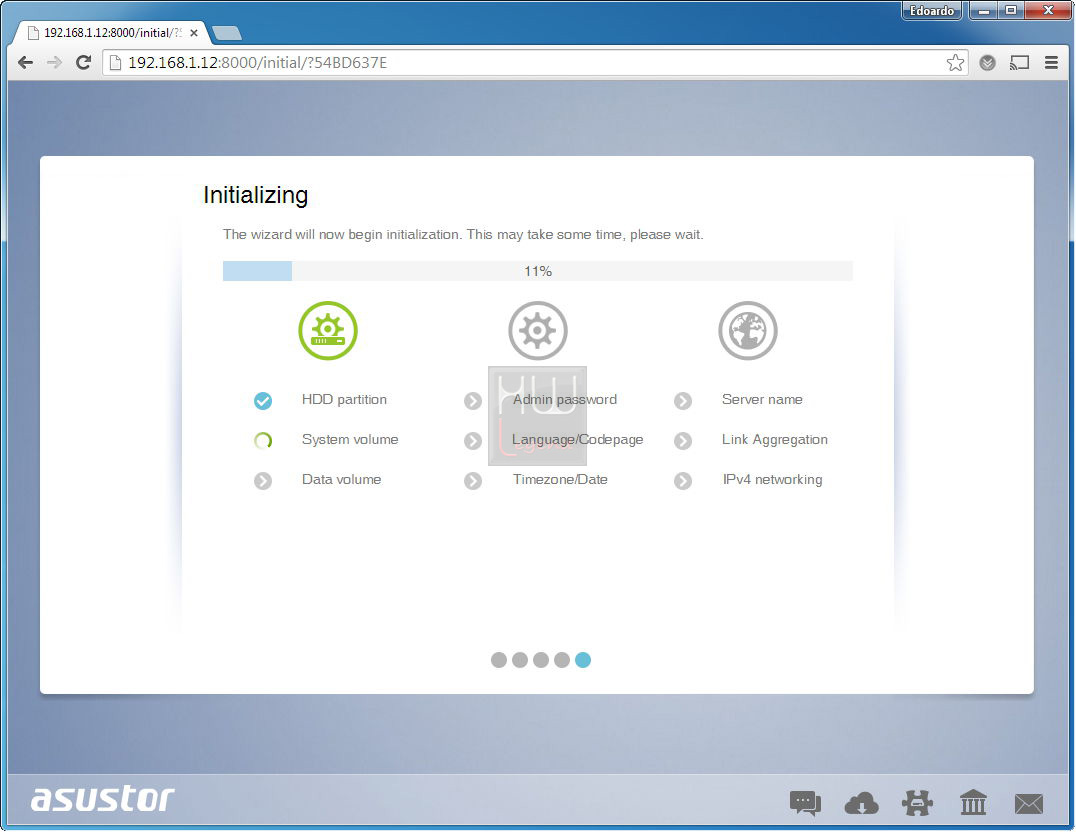Open a new browser tab
1076x832 pixels.
[x=226, y=33]
